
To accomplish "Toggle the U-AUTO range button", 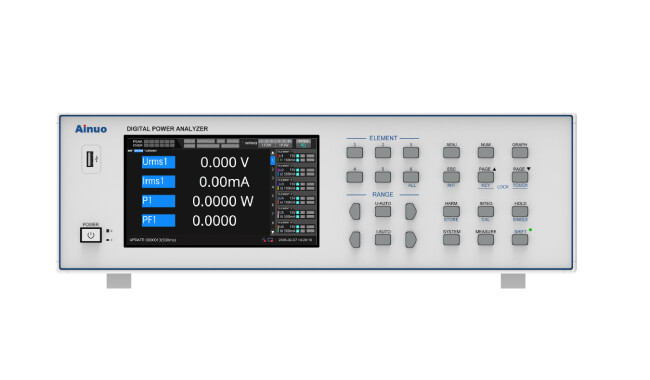I will (383, 211).
